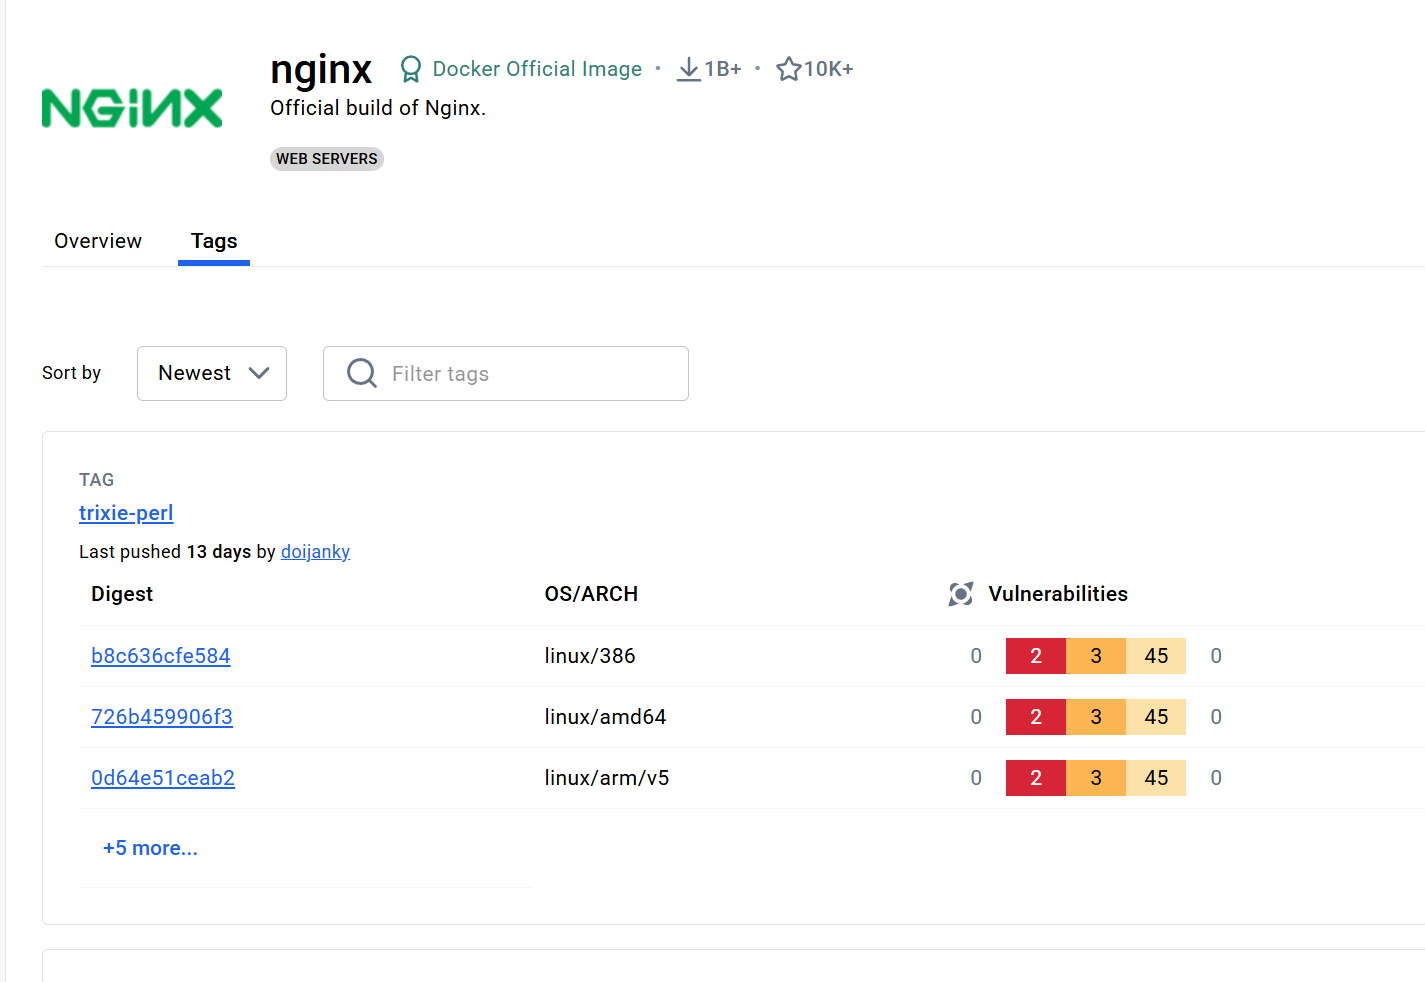This screenshot has width=1425, height=982.
Task: Click the star rating icon
Action: click(x=789, y=69)
